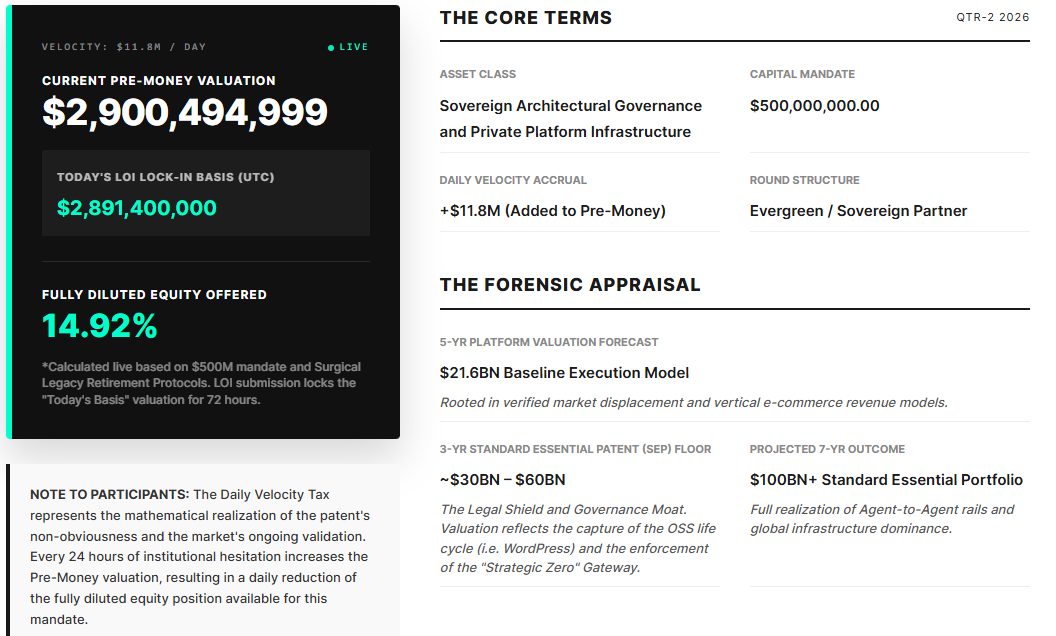This screenshot has height=636, width=1056.
Task: Click the LIVE indicator label
Action: (x=354, y=47)
